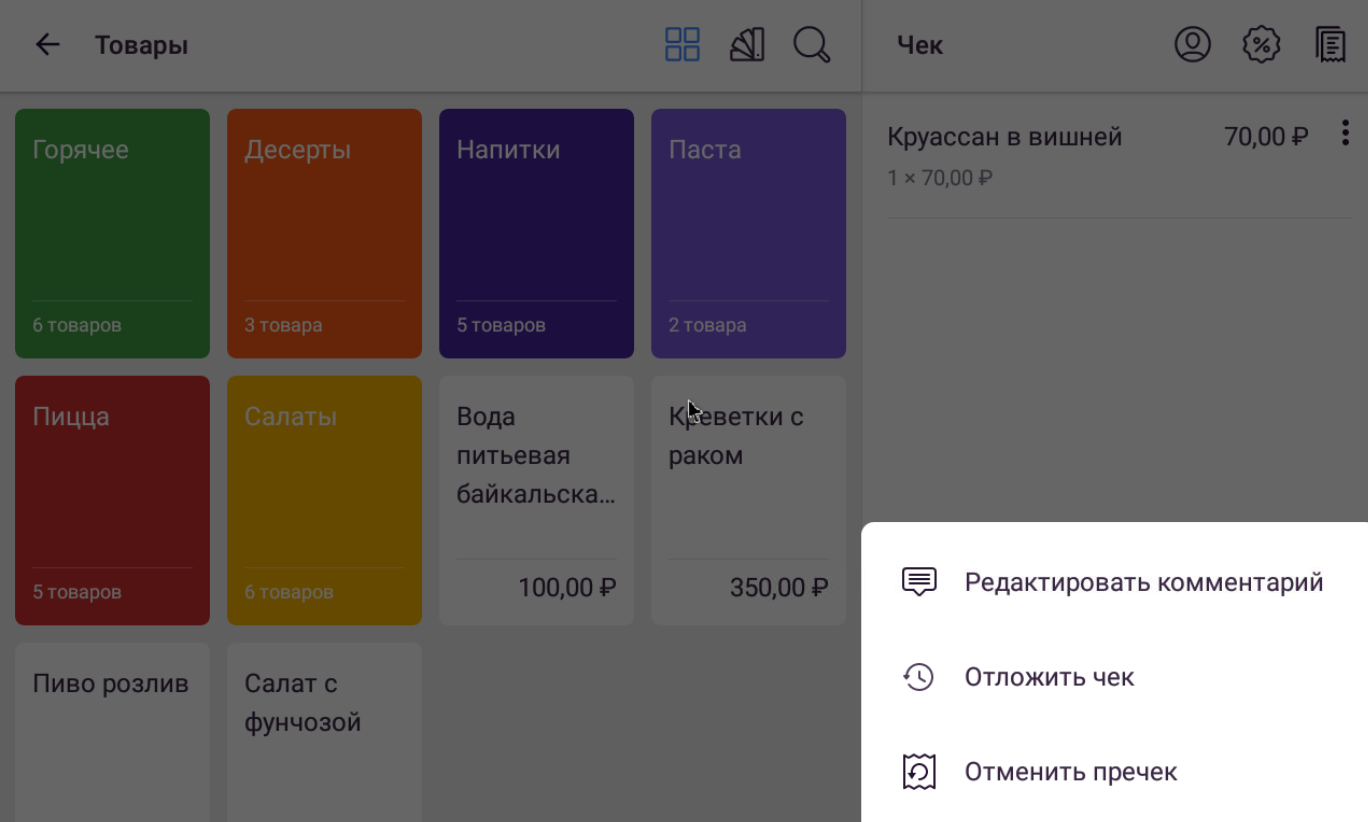Click the receipt undo icon beside Отменить пречек
This screenshot has width=1368, height=822.
pos(919,772)
